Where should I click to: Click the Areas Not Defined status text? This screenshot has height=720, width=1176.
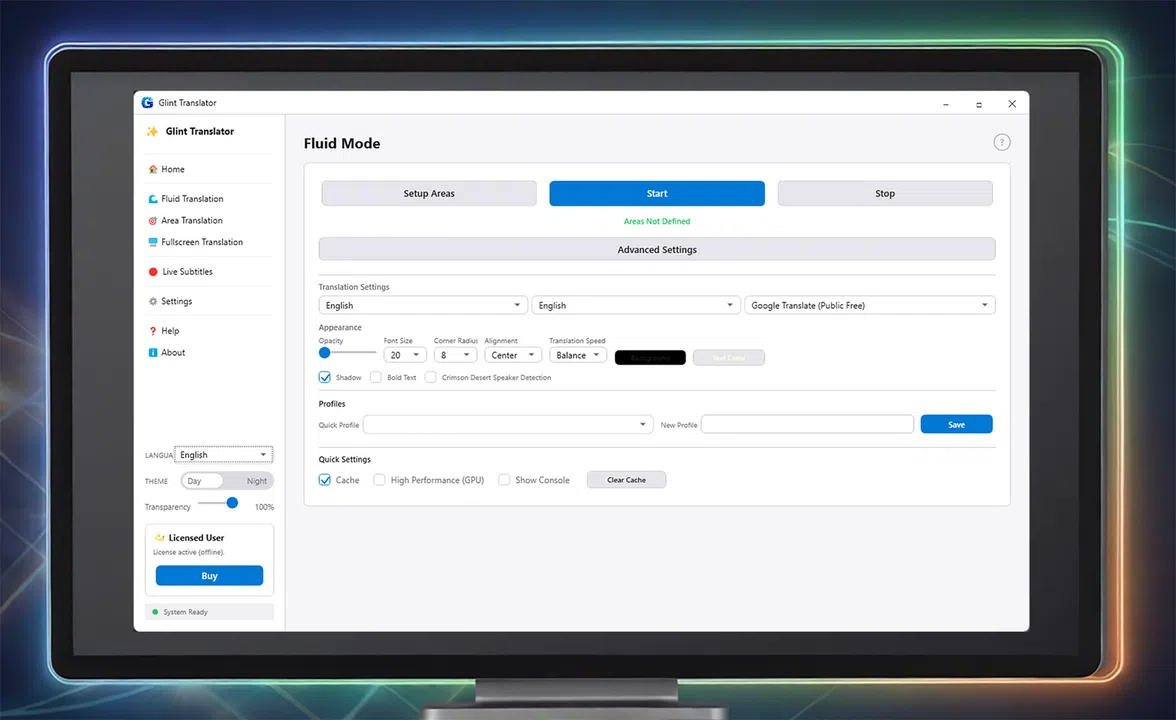click(657, 221)
